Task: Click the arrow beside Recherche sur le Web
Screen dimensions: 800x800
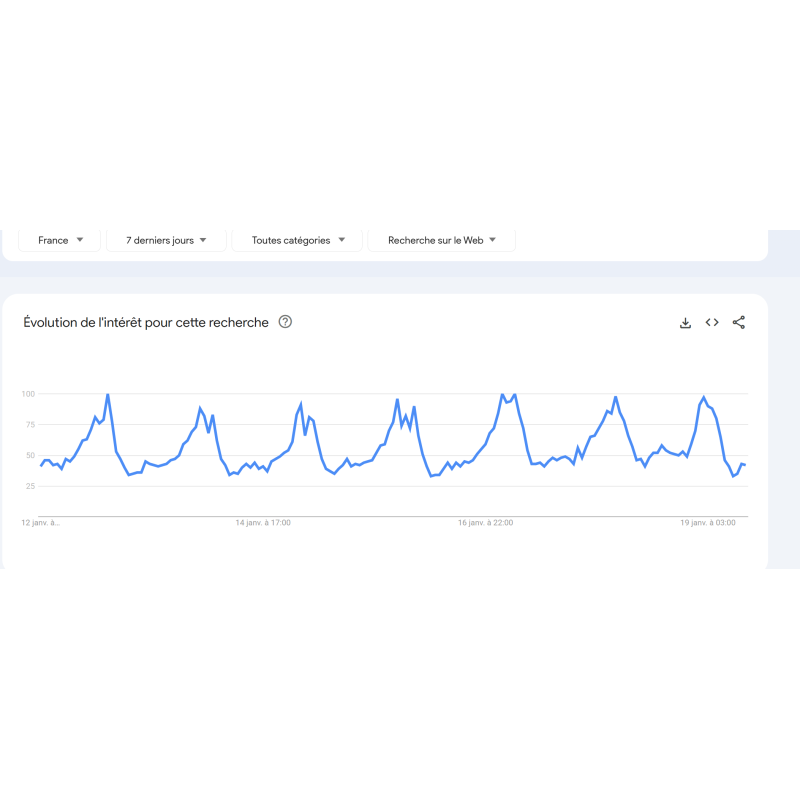Action: click(x=492, y=240)
